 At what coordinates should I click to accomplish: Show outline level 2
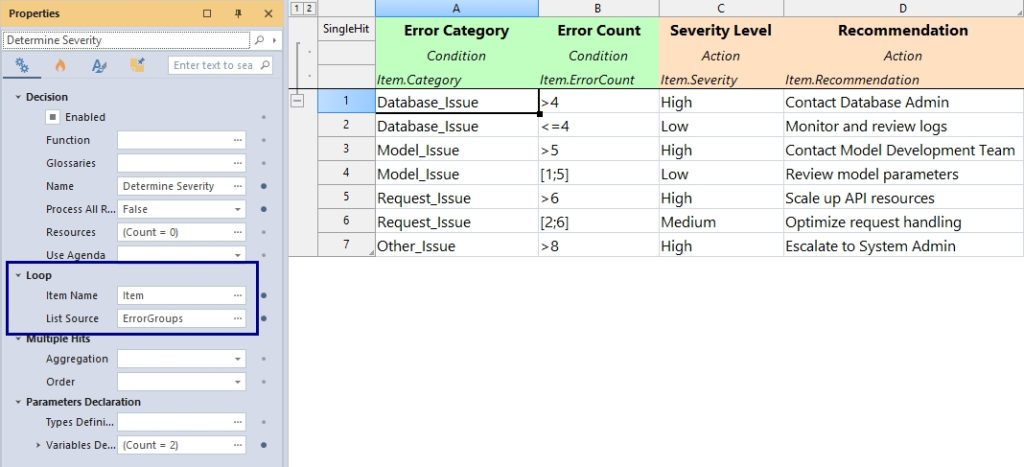(x=308, y=8)
